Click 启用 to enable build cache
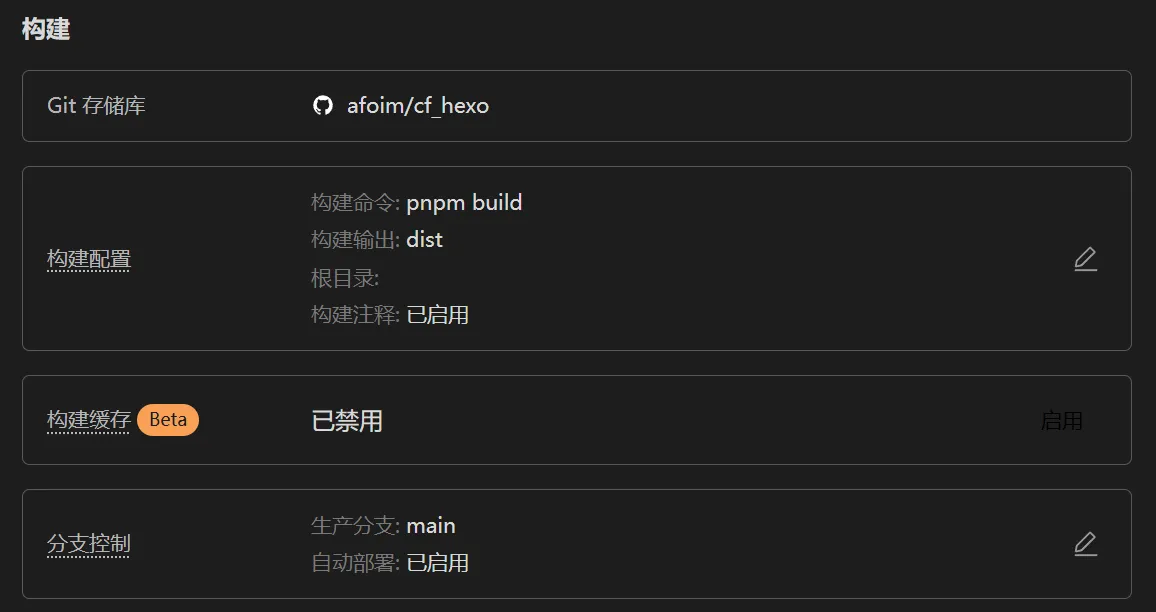The height and width of the screenshot is (612, 1156). pyautogui.click(x=1061, y=420)
